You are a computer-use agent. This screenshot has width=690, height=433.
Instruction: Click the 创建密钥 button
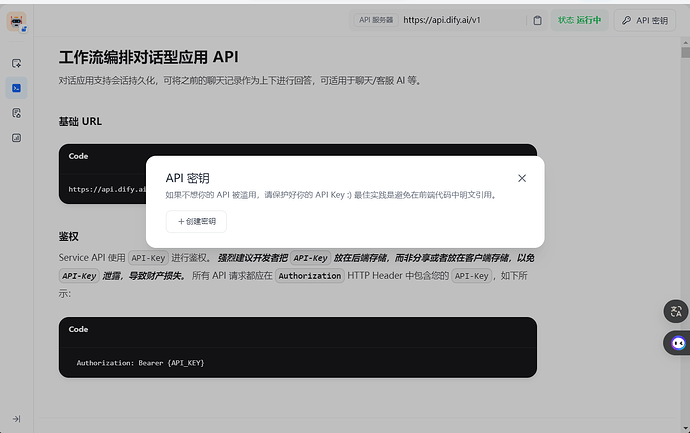point(196,221)
